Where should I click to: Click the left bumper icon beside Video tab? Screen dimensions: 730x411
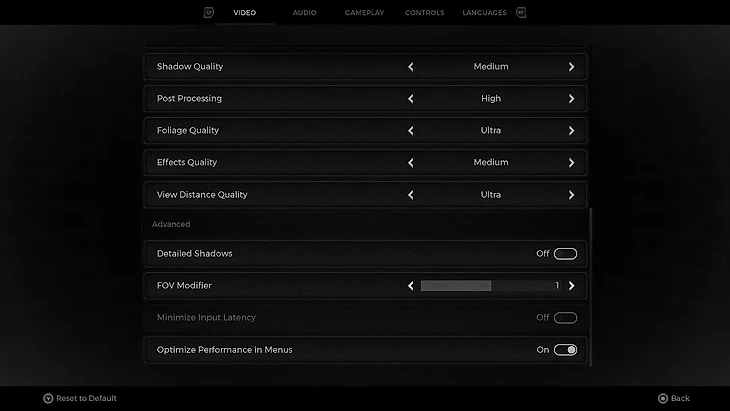[x=209, y=12]
